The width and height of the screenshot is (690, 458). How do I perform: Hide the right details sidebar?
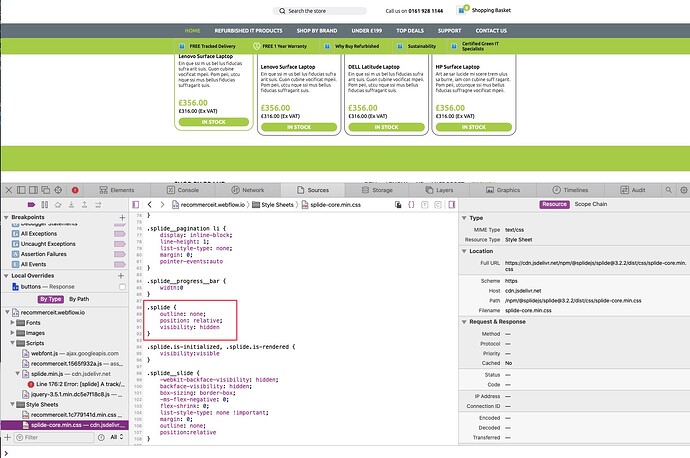[451, 205]
